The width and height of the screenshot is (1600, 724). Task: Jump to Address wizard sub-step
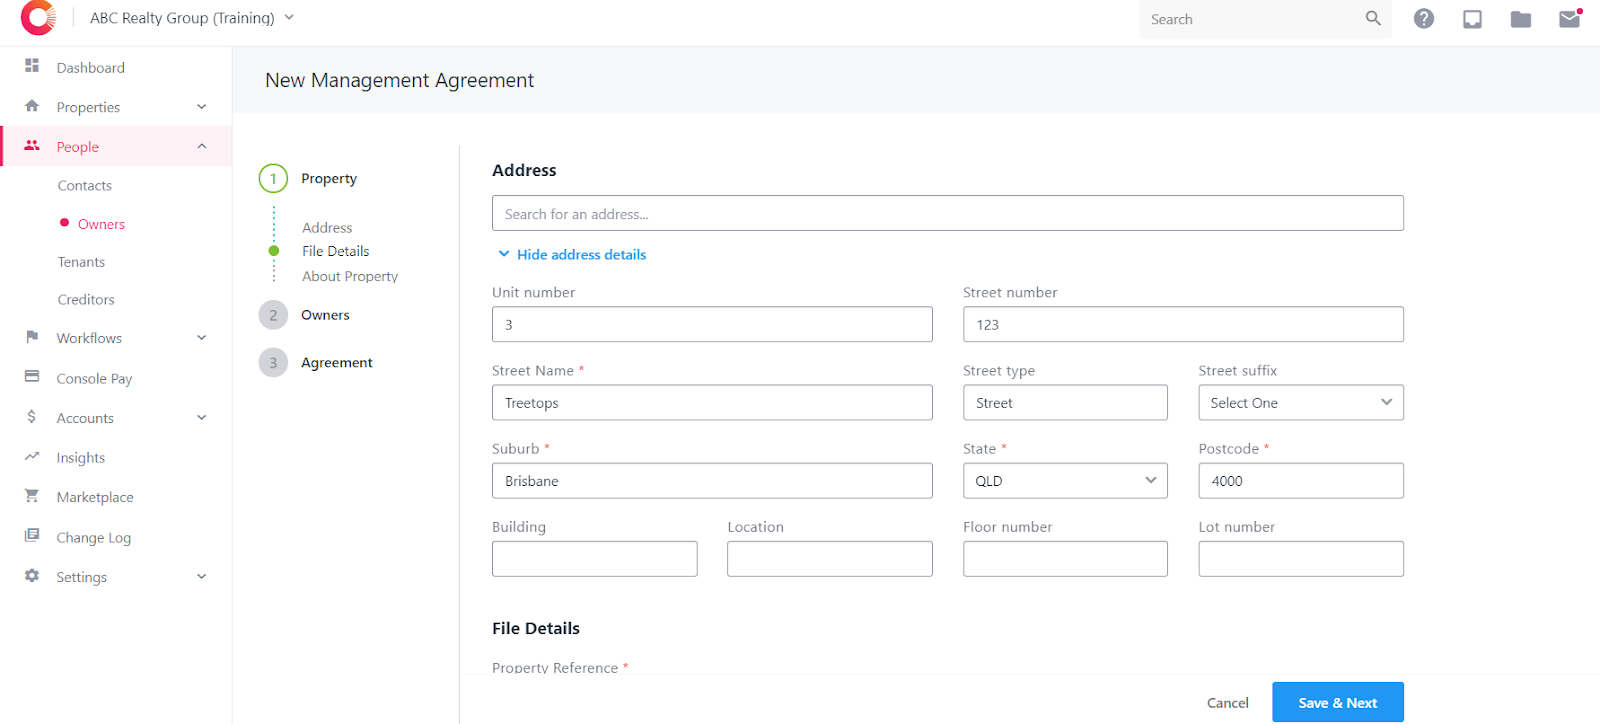coord(327,228)
